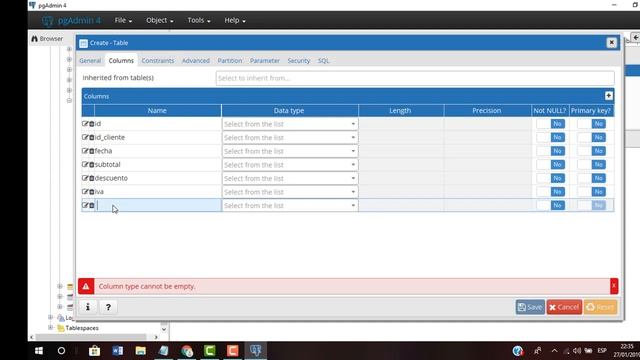Image resolution: width=640 pixels, height=360 pixels.
Task: Select the Tablespaces tree item
Action: (82, 328)
